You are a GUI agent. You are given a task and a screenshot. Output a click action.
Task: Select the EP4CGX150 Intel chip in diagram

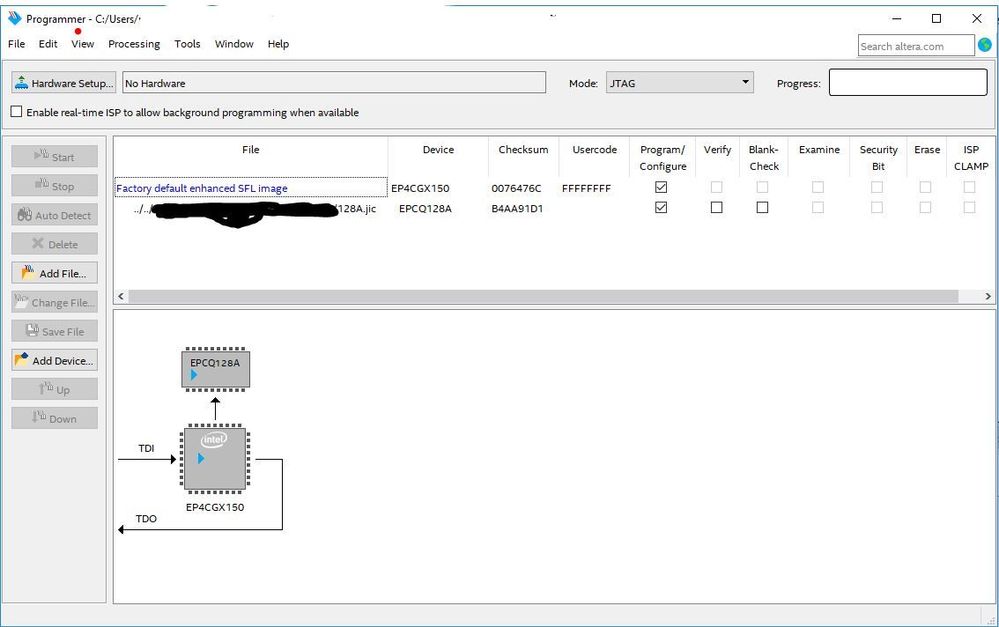(x=215, y=459)
